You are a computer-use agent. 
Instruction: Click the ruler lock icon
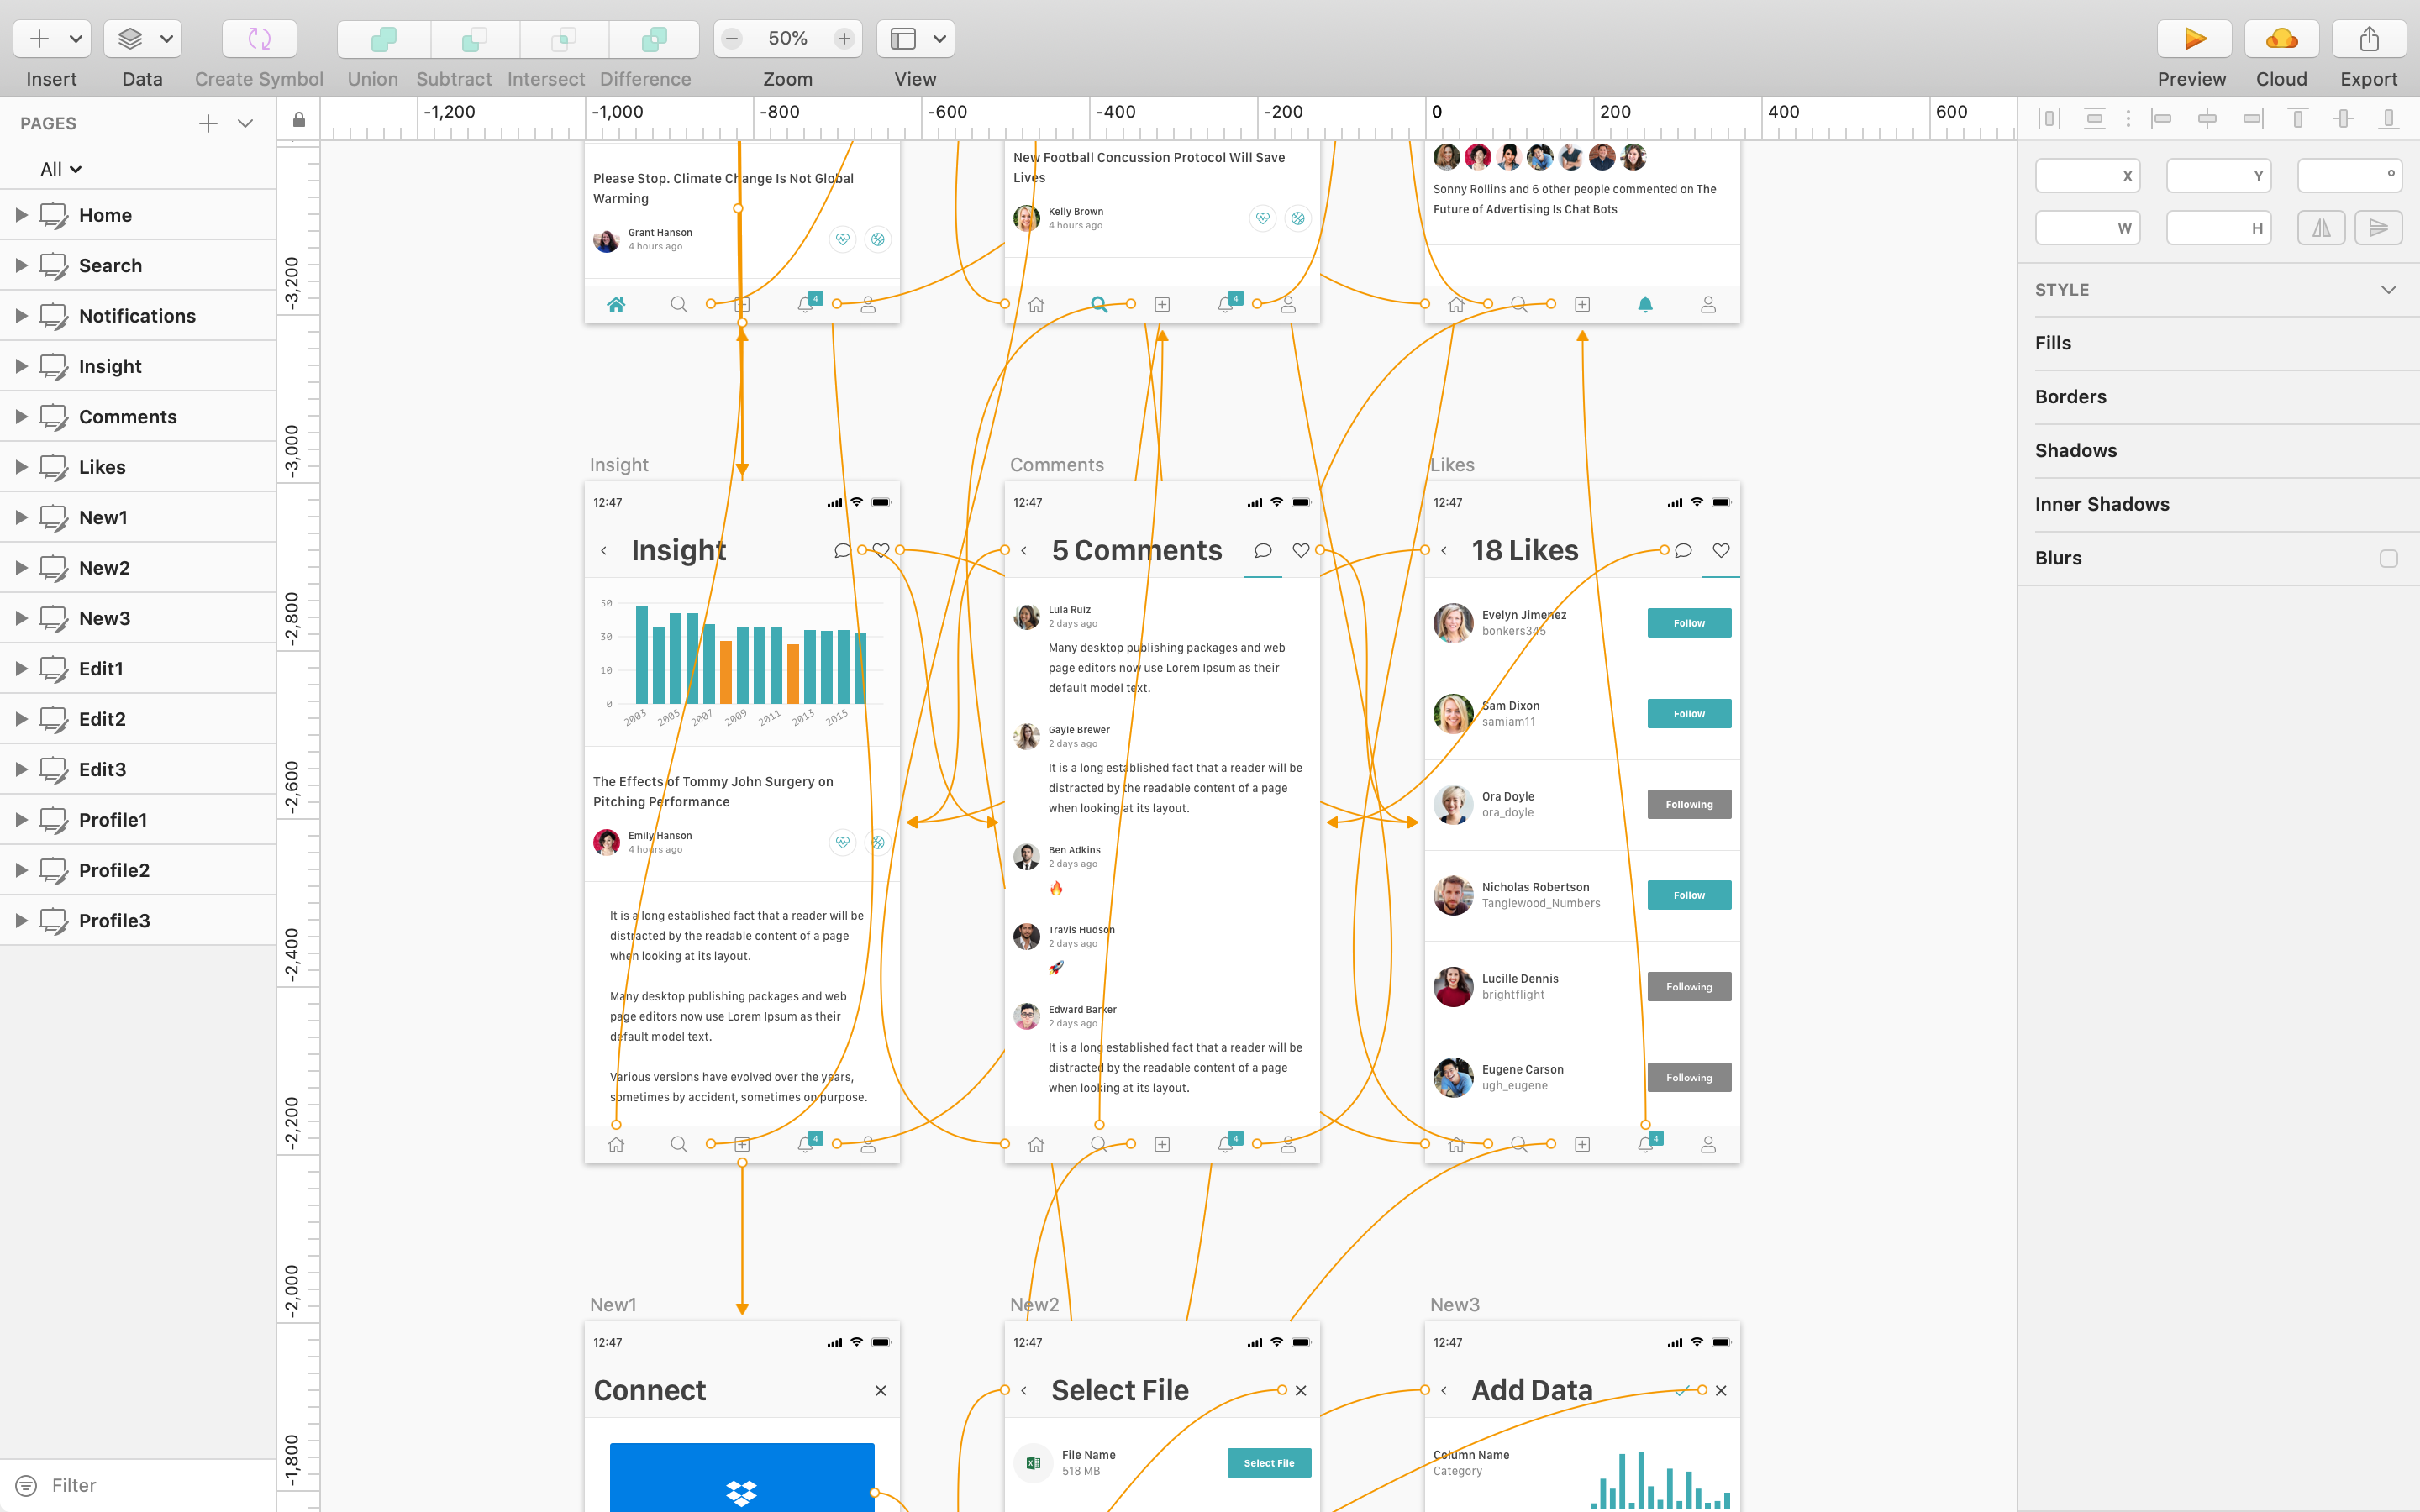[299, 120]
